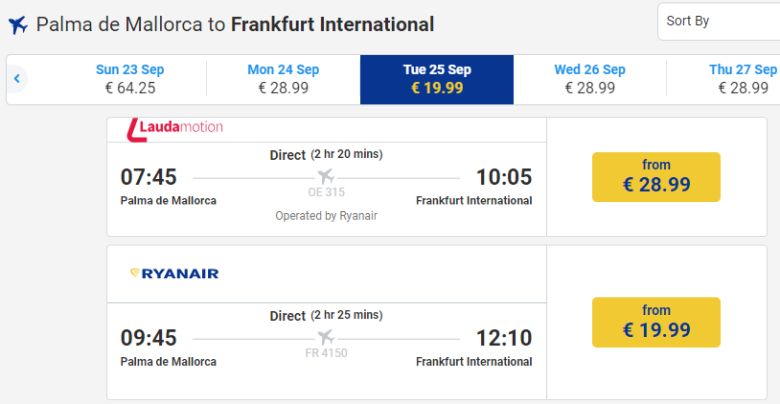Click the Frankfurt International route heading
Viewport: 780px width, 404px height.
point(332,25)
